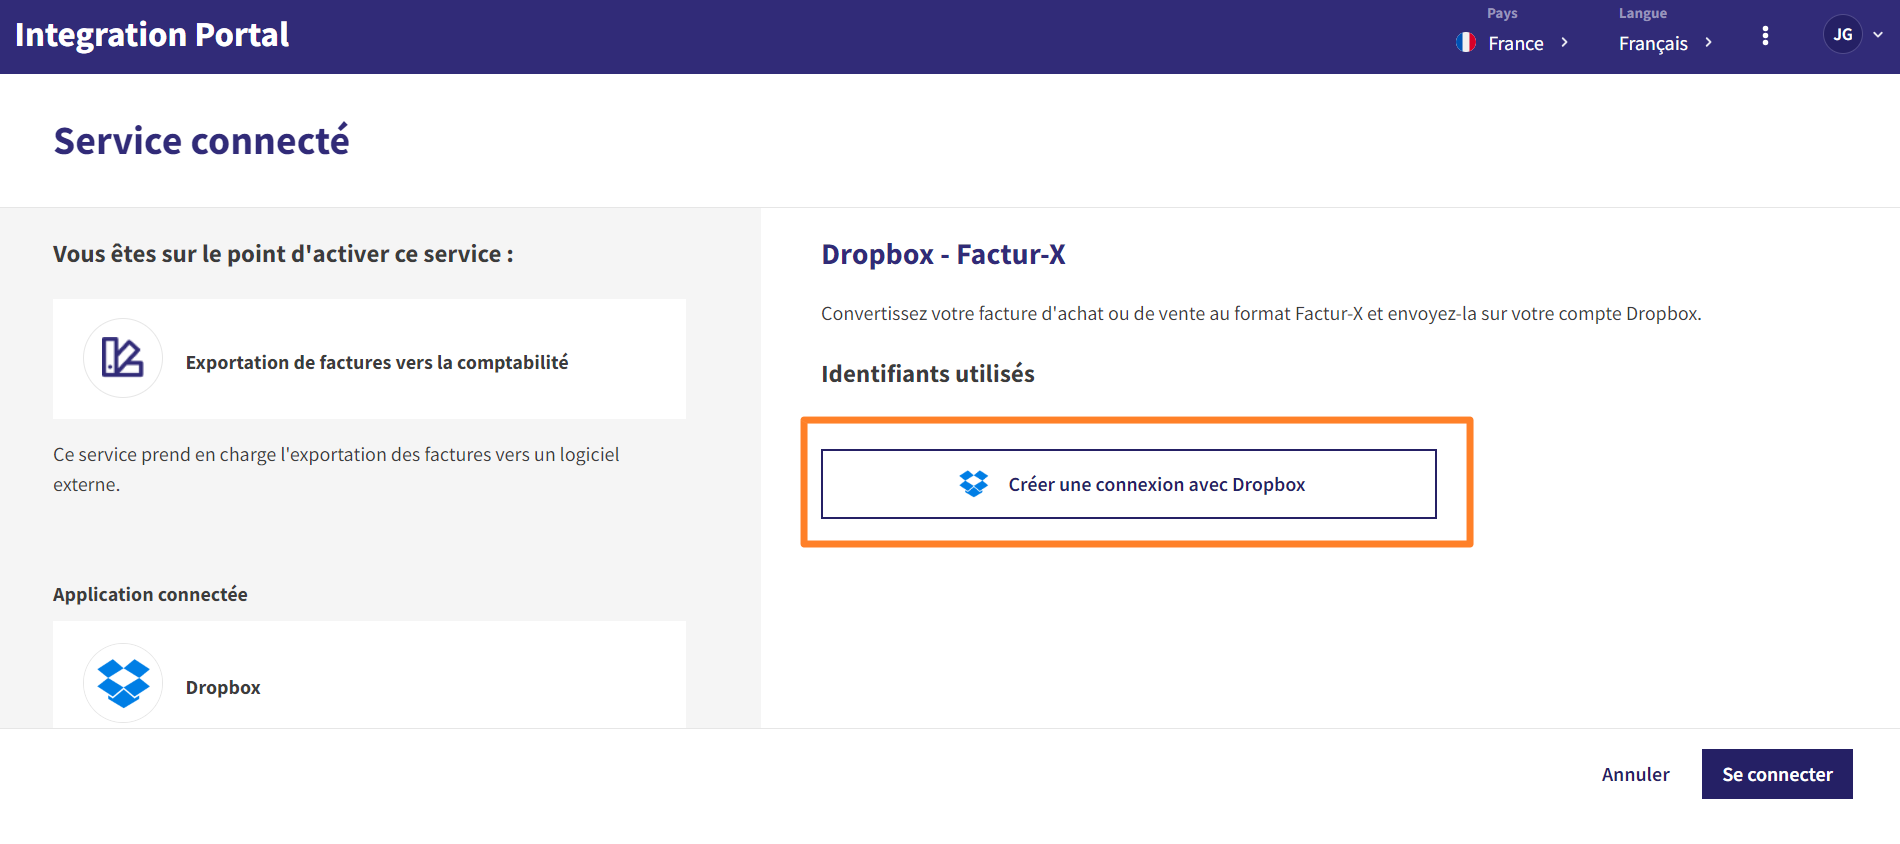Click the French flag icon

tap(1466, 43)
